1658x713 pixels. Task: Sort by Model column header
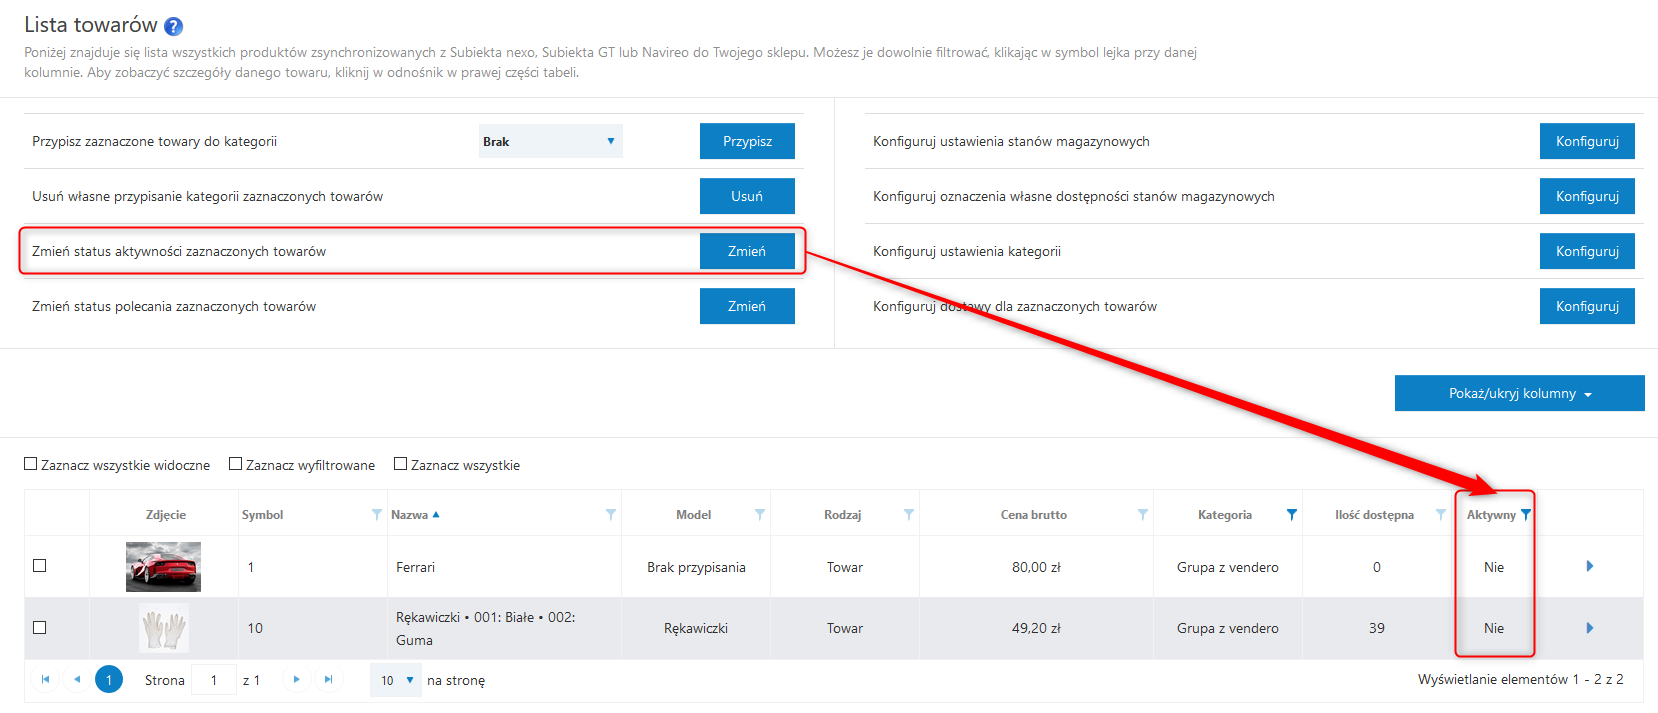pyautogui.click(x=693, y=514)
